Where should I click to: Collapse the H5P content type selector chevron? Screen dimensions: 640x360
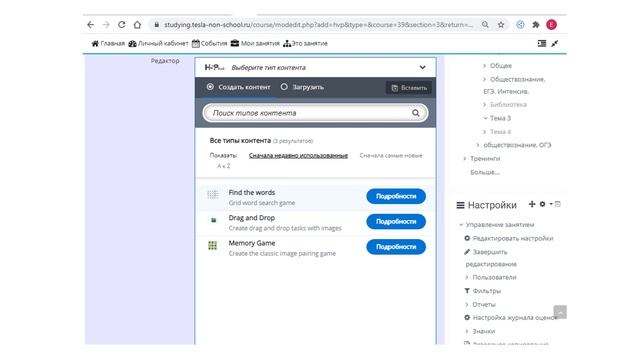click(x=422, y=67)
